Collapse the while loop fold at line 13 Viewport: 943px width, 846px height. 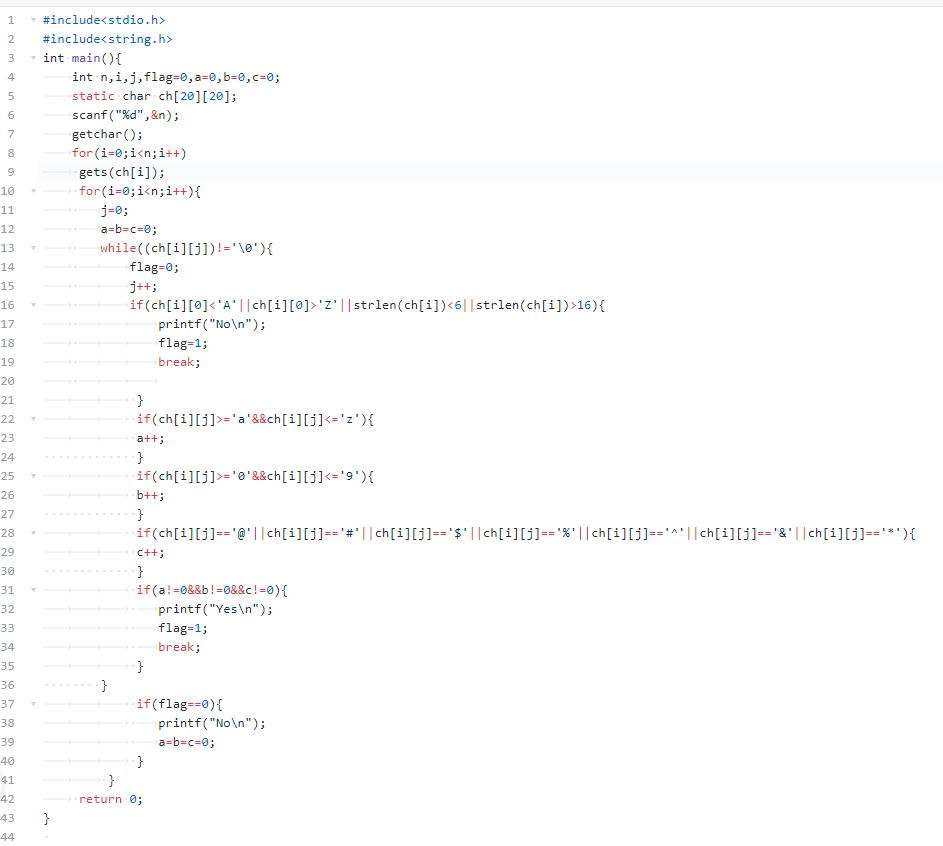point(34,248)
